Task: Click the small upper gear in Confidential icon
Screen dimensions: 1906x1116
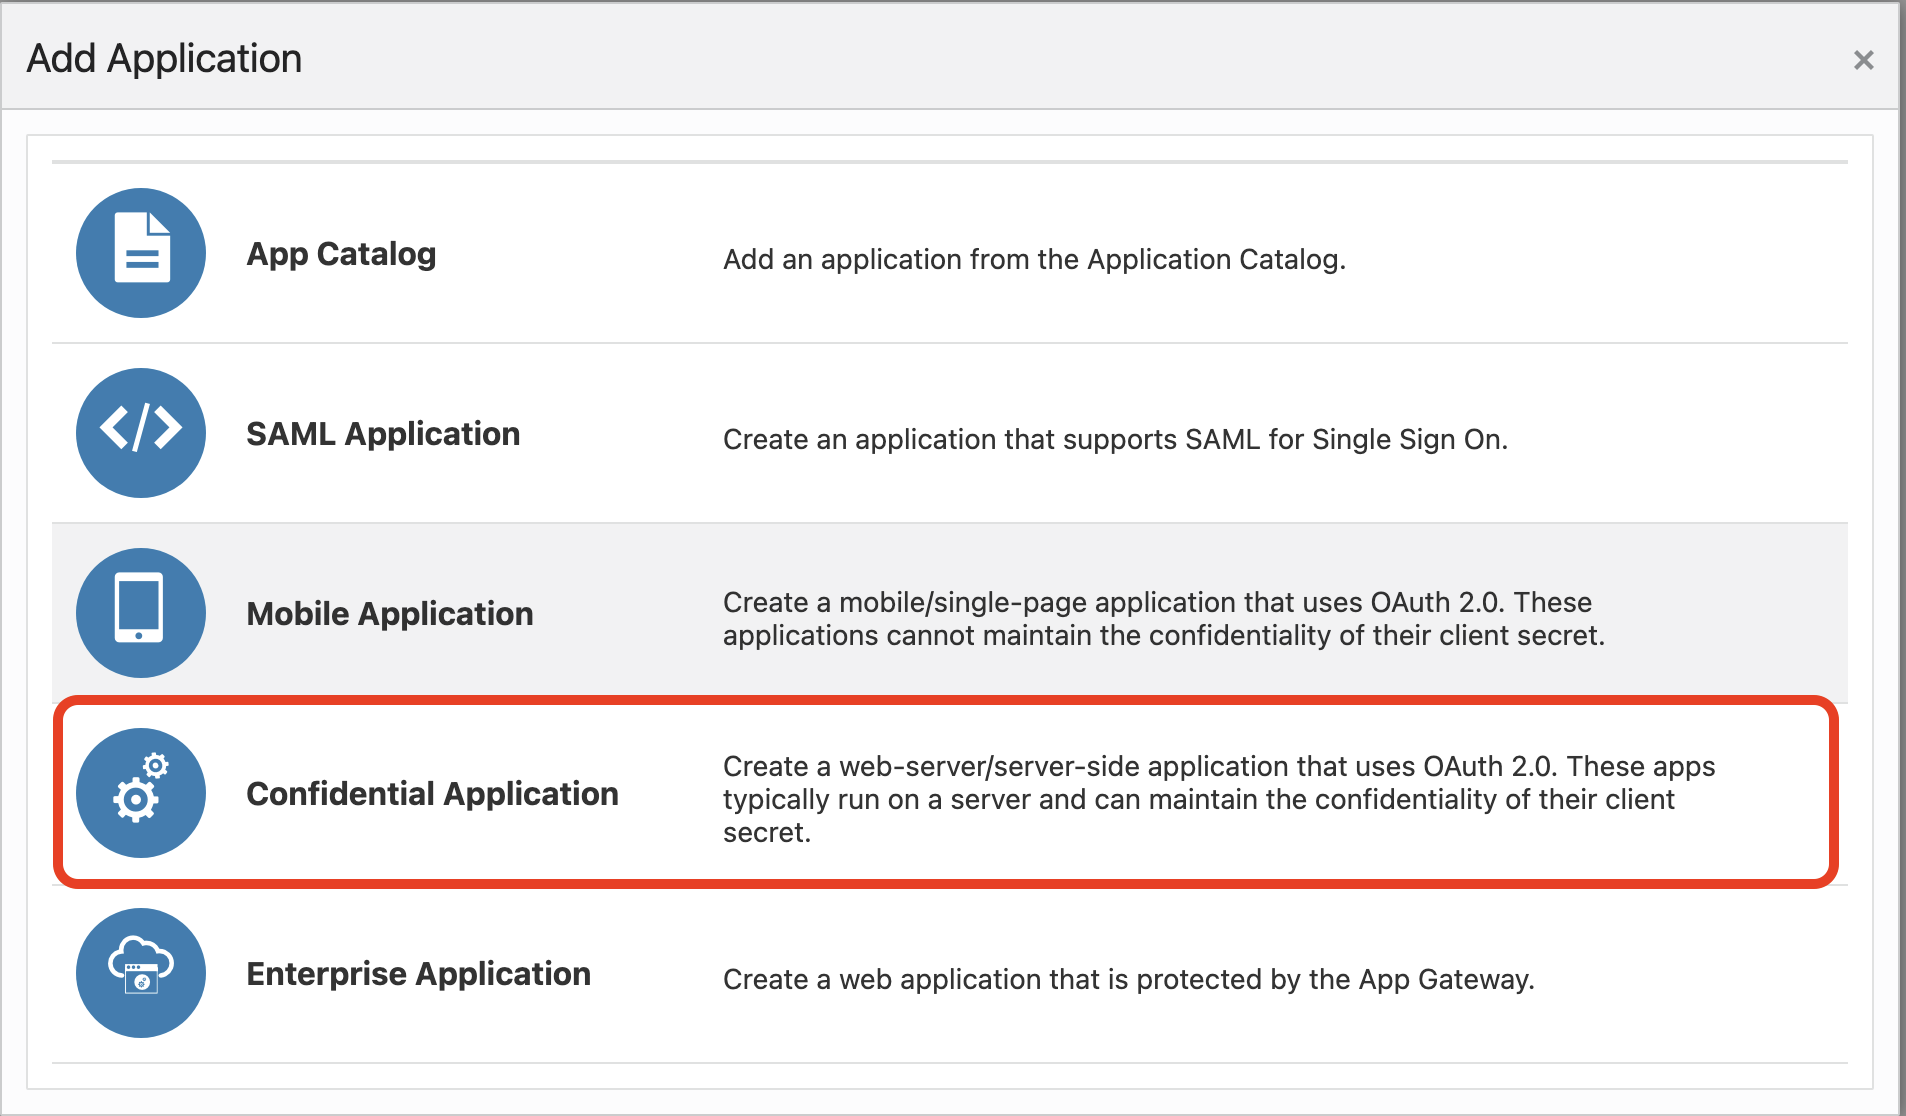Action: [x=156, y=766]
